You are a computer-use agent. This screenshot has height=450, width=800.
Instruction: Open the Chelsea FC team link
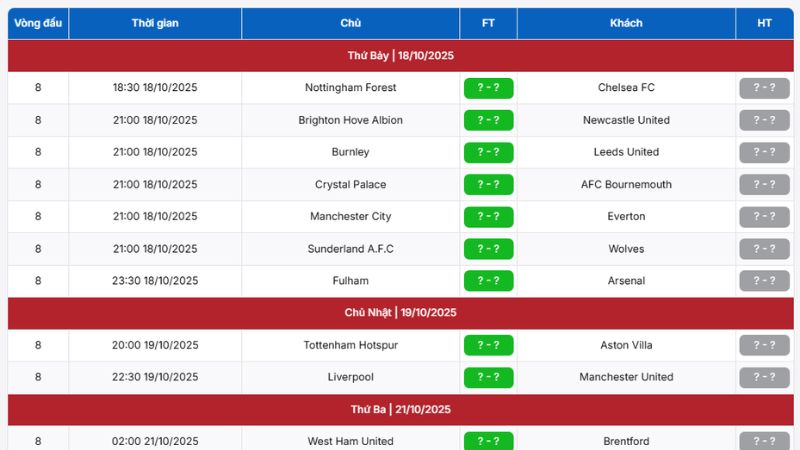pos(626,88)
